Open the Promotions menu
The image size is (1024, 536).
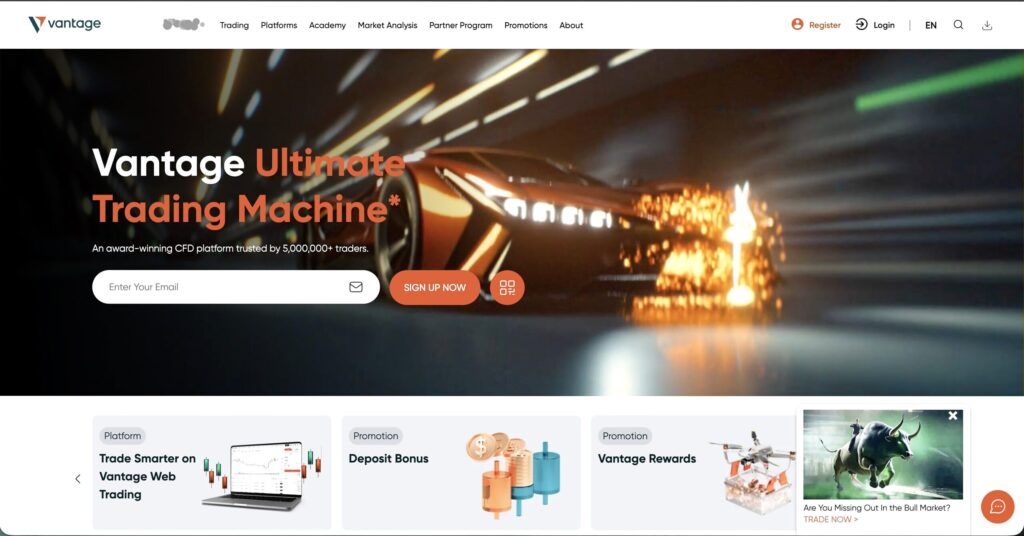pyautogui.click(x=526, y=25)
